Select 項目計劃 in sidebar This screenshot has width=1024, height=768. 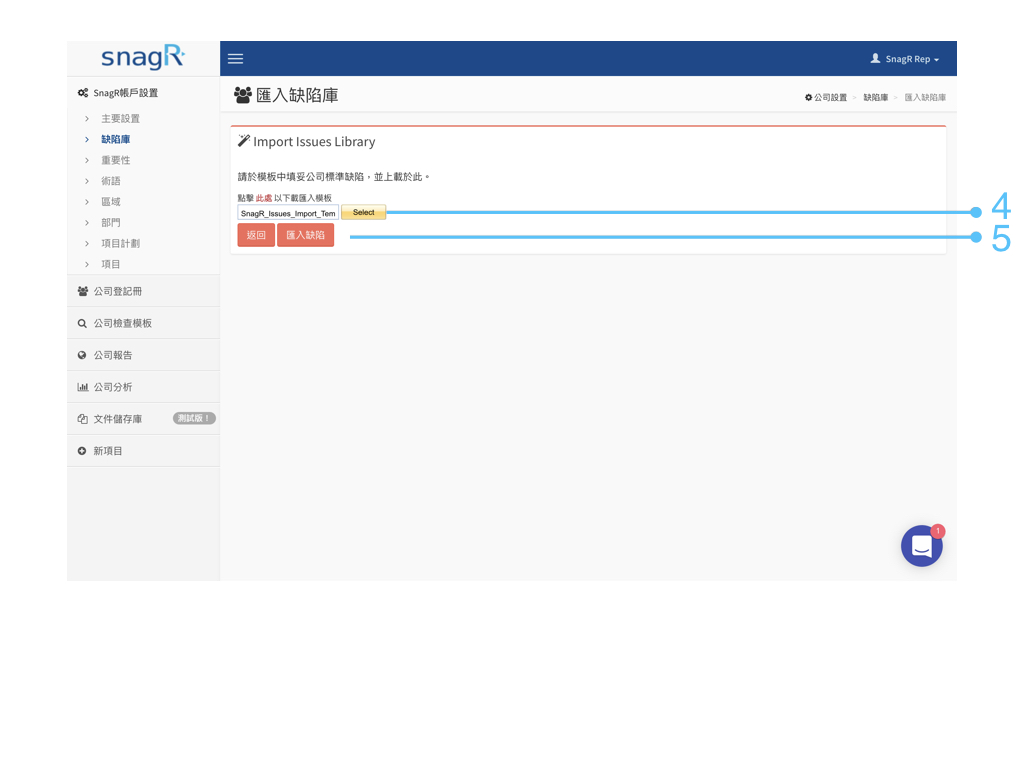point(120,244)
